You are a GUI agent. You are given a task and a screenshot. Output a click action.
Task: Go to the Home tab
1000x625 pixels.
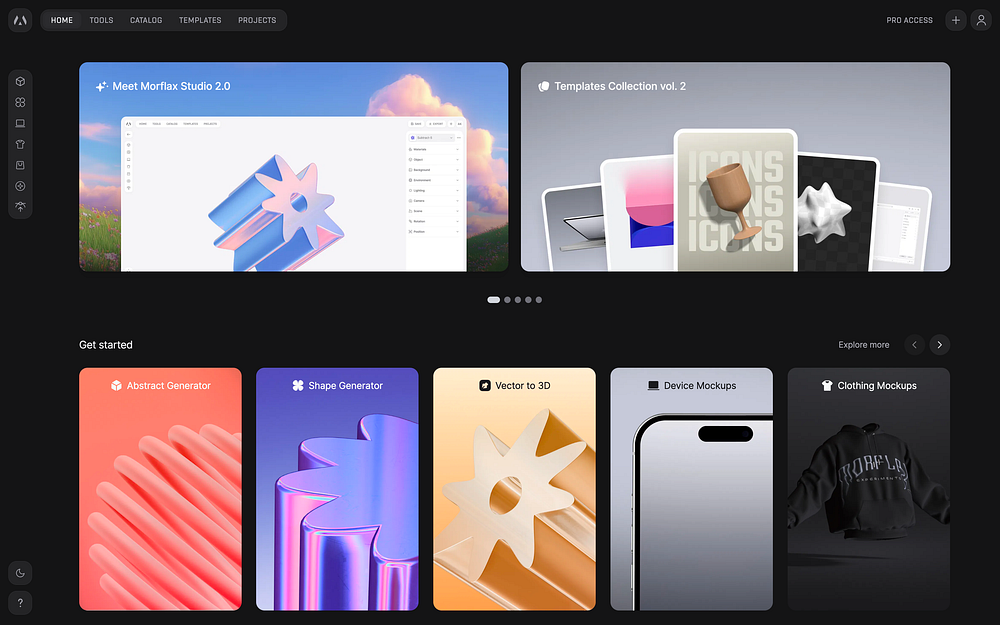click(x=62, y=20)
